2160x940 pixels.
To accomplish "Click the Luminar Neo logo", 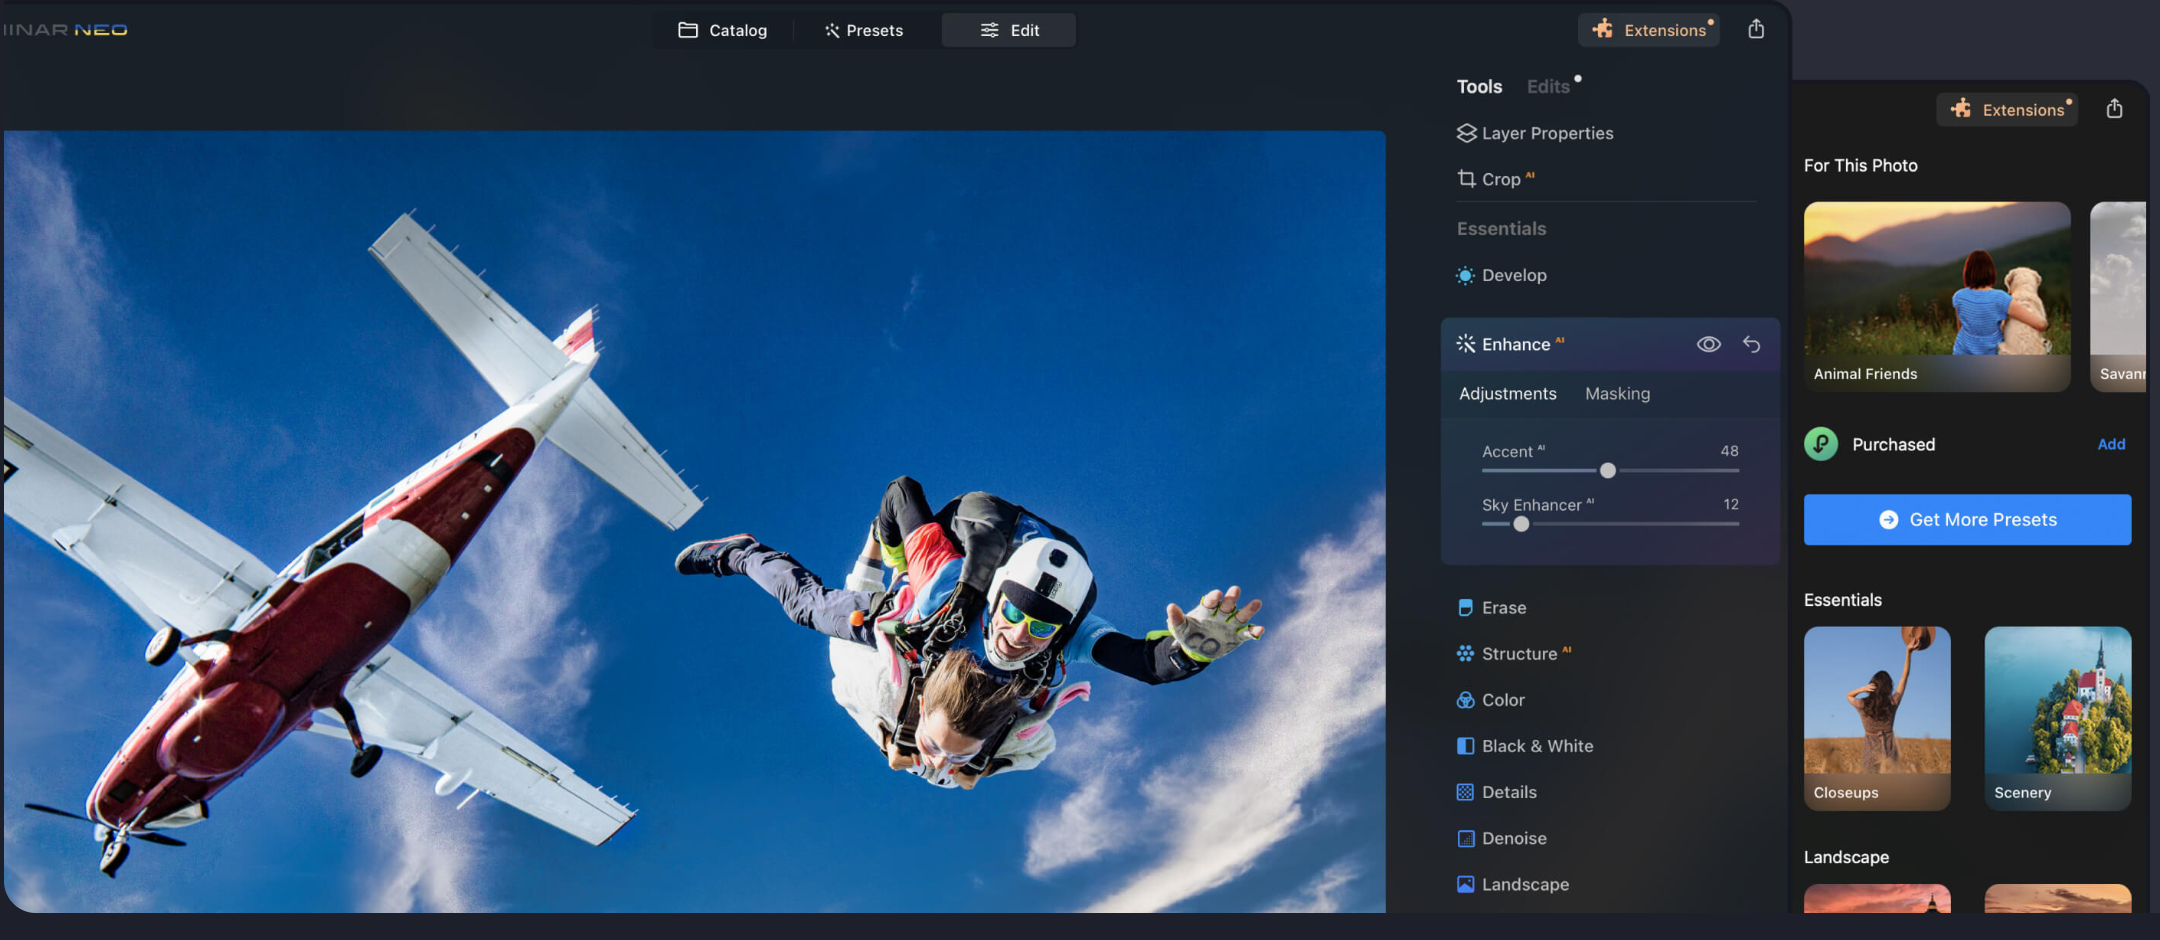I will coord(64,30).
